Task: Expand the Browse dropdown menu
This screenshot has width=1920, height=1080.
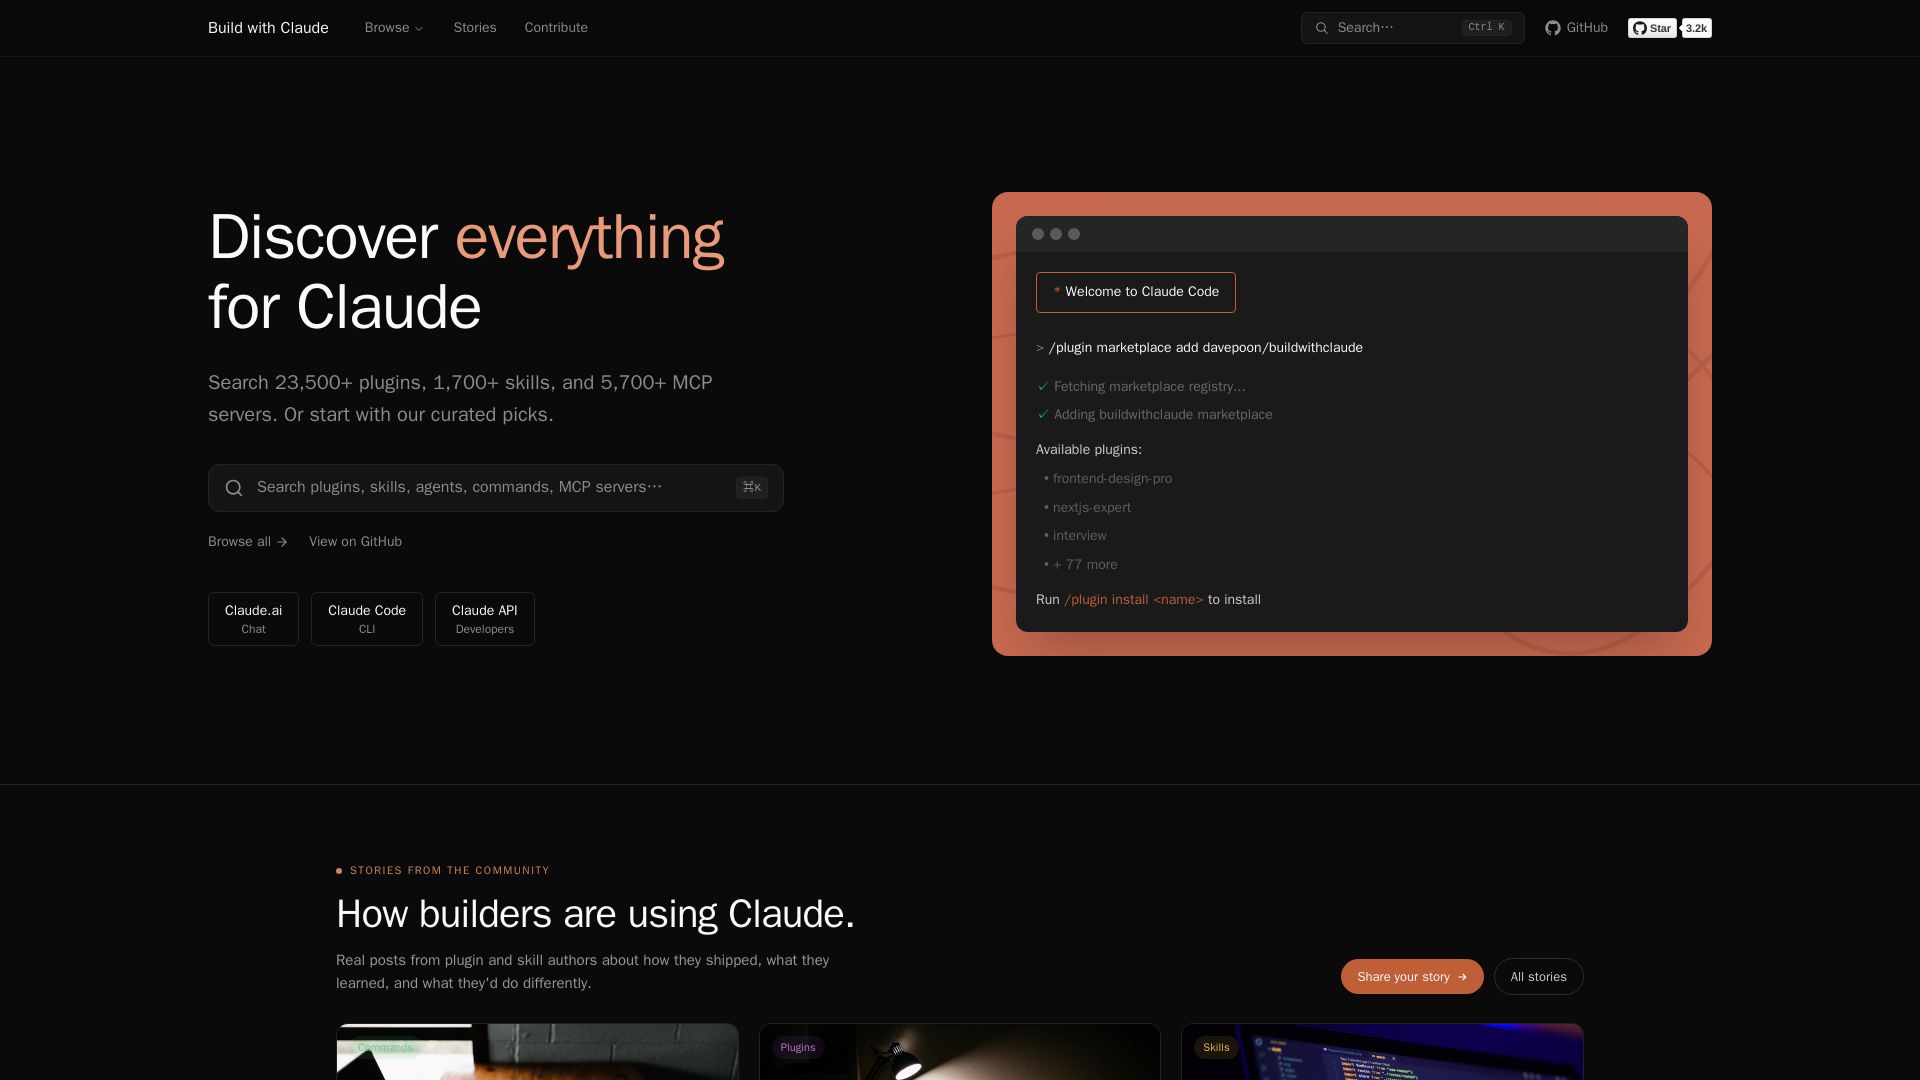Action: pos(394,28)
